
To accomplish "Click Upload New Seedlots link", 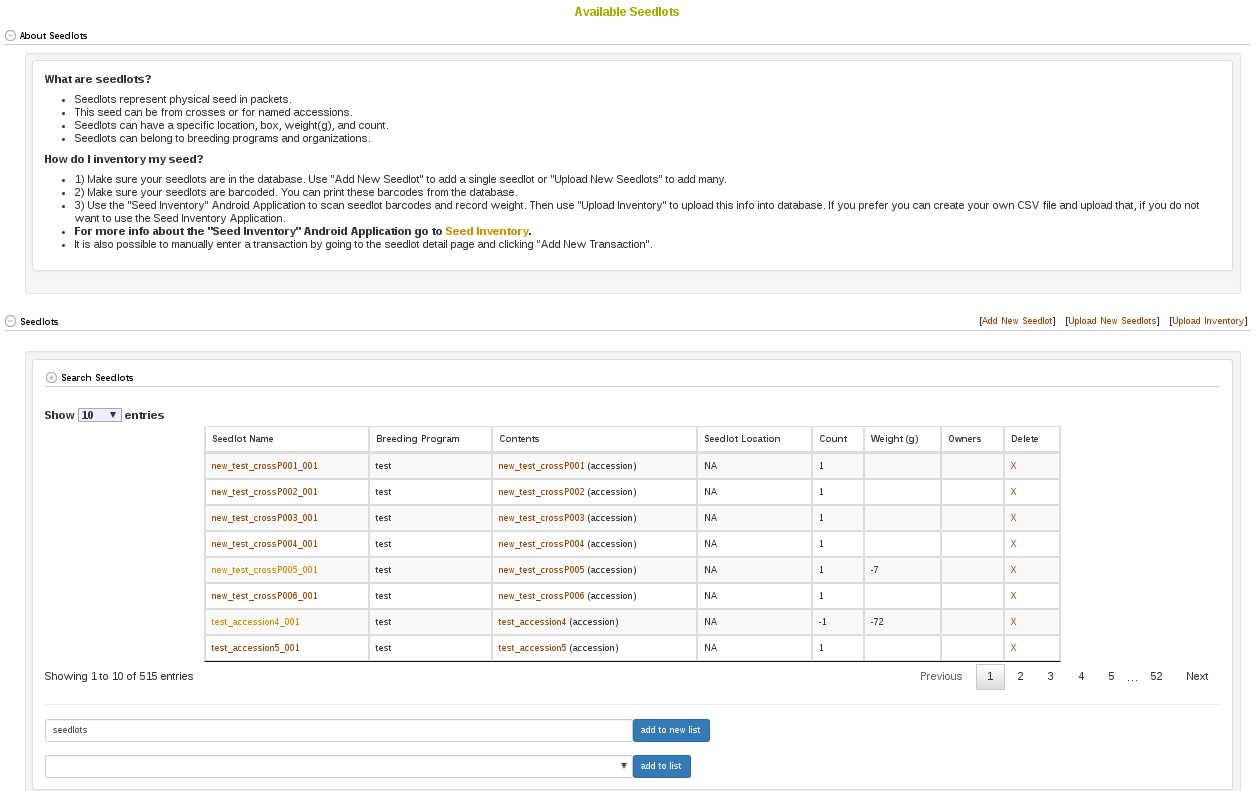I will tap(1112, 321).
